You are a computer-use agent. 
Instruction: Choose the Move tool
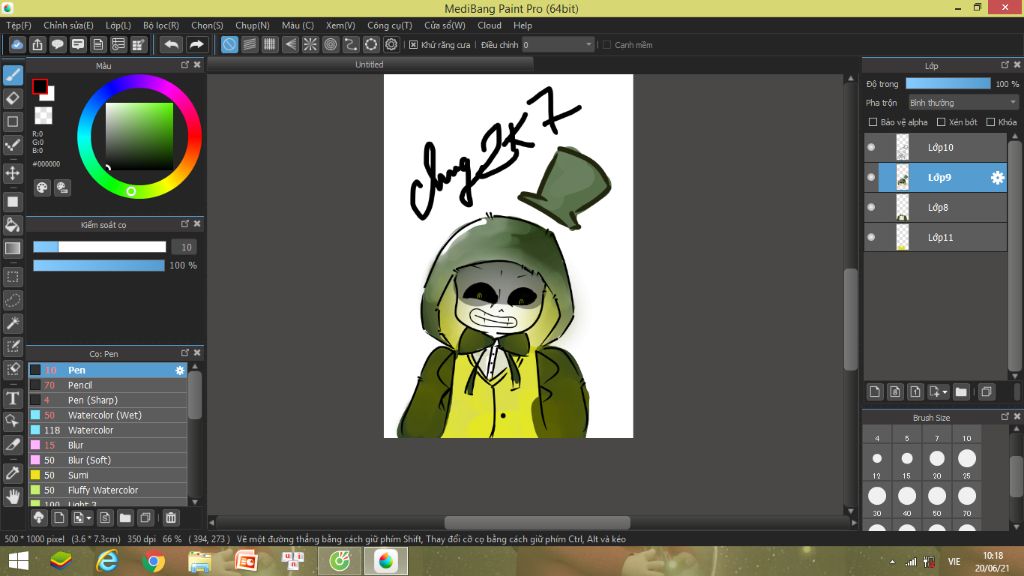pyautogui.click(x=12, y=173)
